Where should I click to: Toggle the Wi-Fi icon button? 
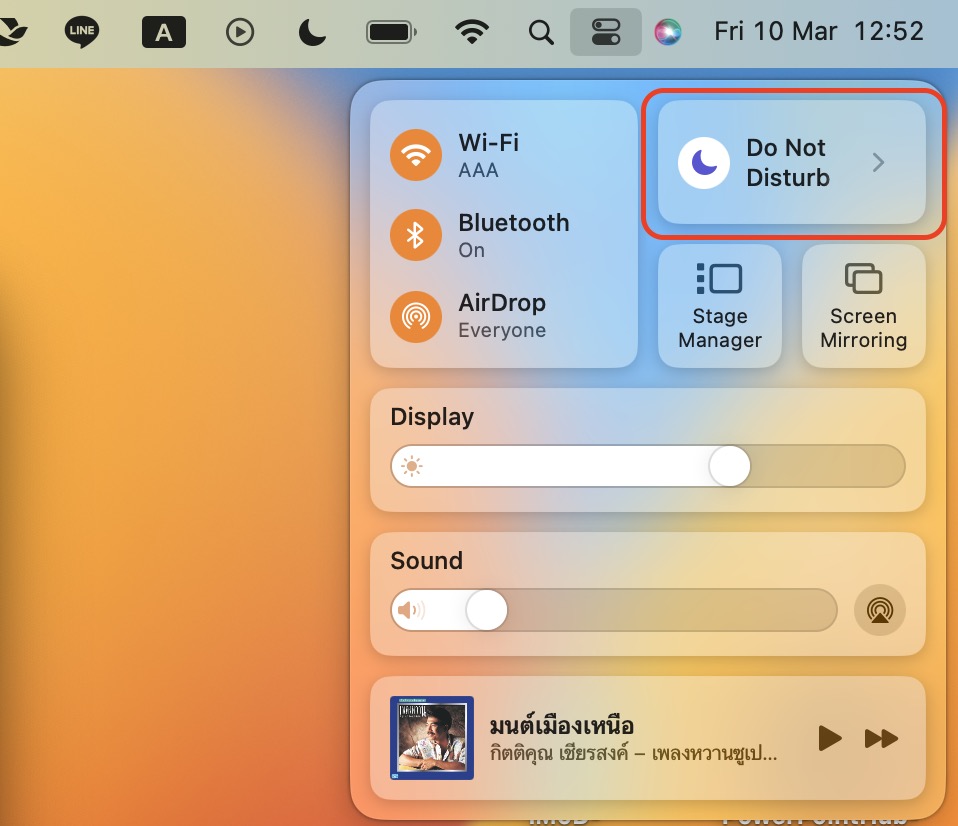tap(416, 155)
